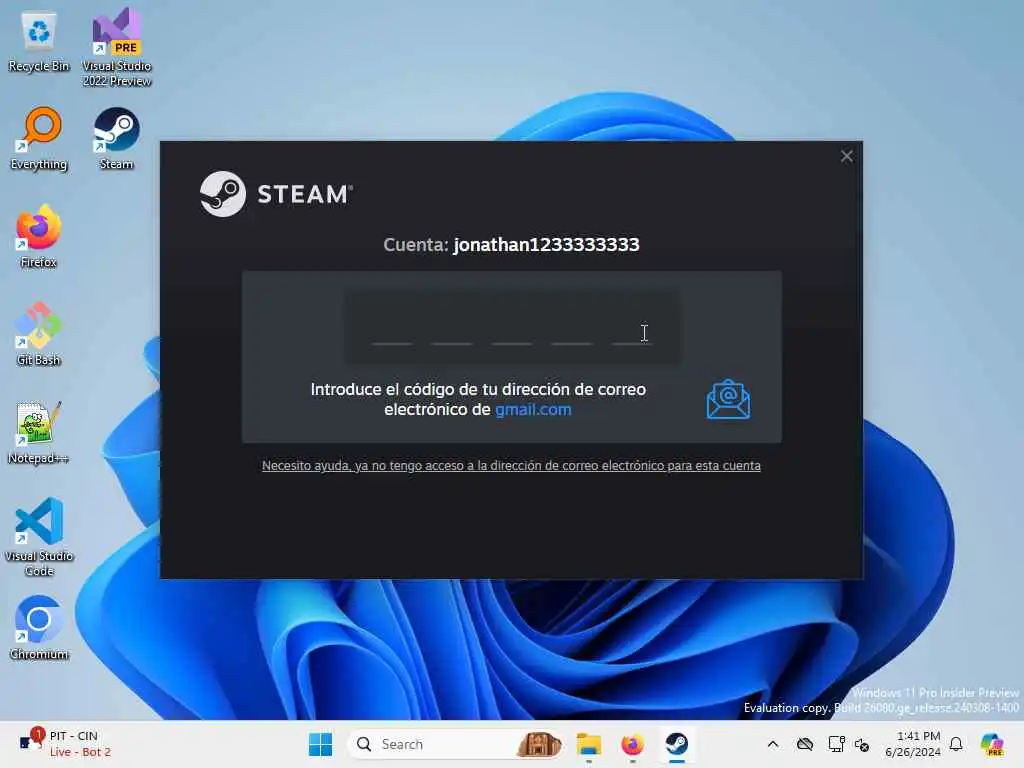Viewport: 1024px width, 768px height.
Task: Select the Everything search desktop icon
Action: click(39, 139)
